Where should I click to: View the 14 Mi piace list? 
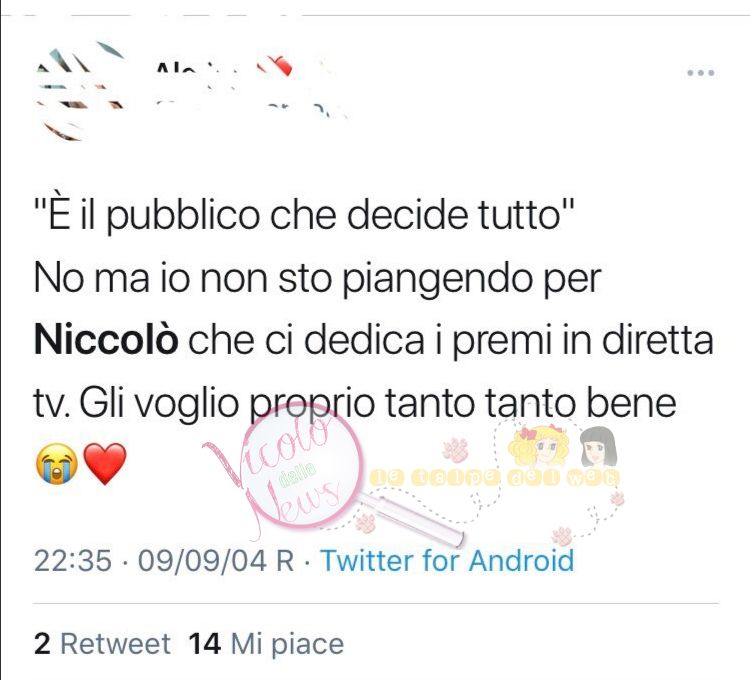pyautogui.click(x=266, y=644)
